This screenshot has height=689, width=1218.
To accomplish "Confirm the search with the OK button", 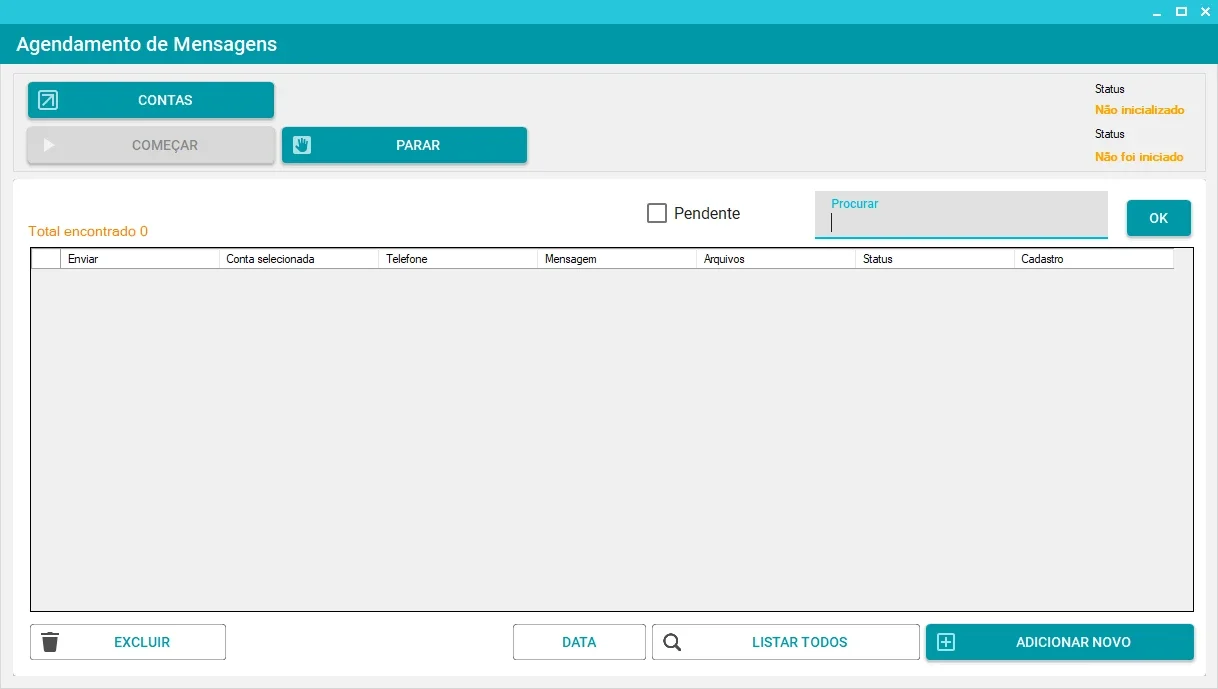I will click(1159, 218).
